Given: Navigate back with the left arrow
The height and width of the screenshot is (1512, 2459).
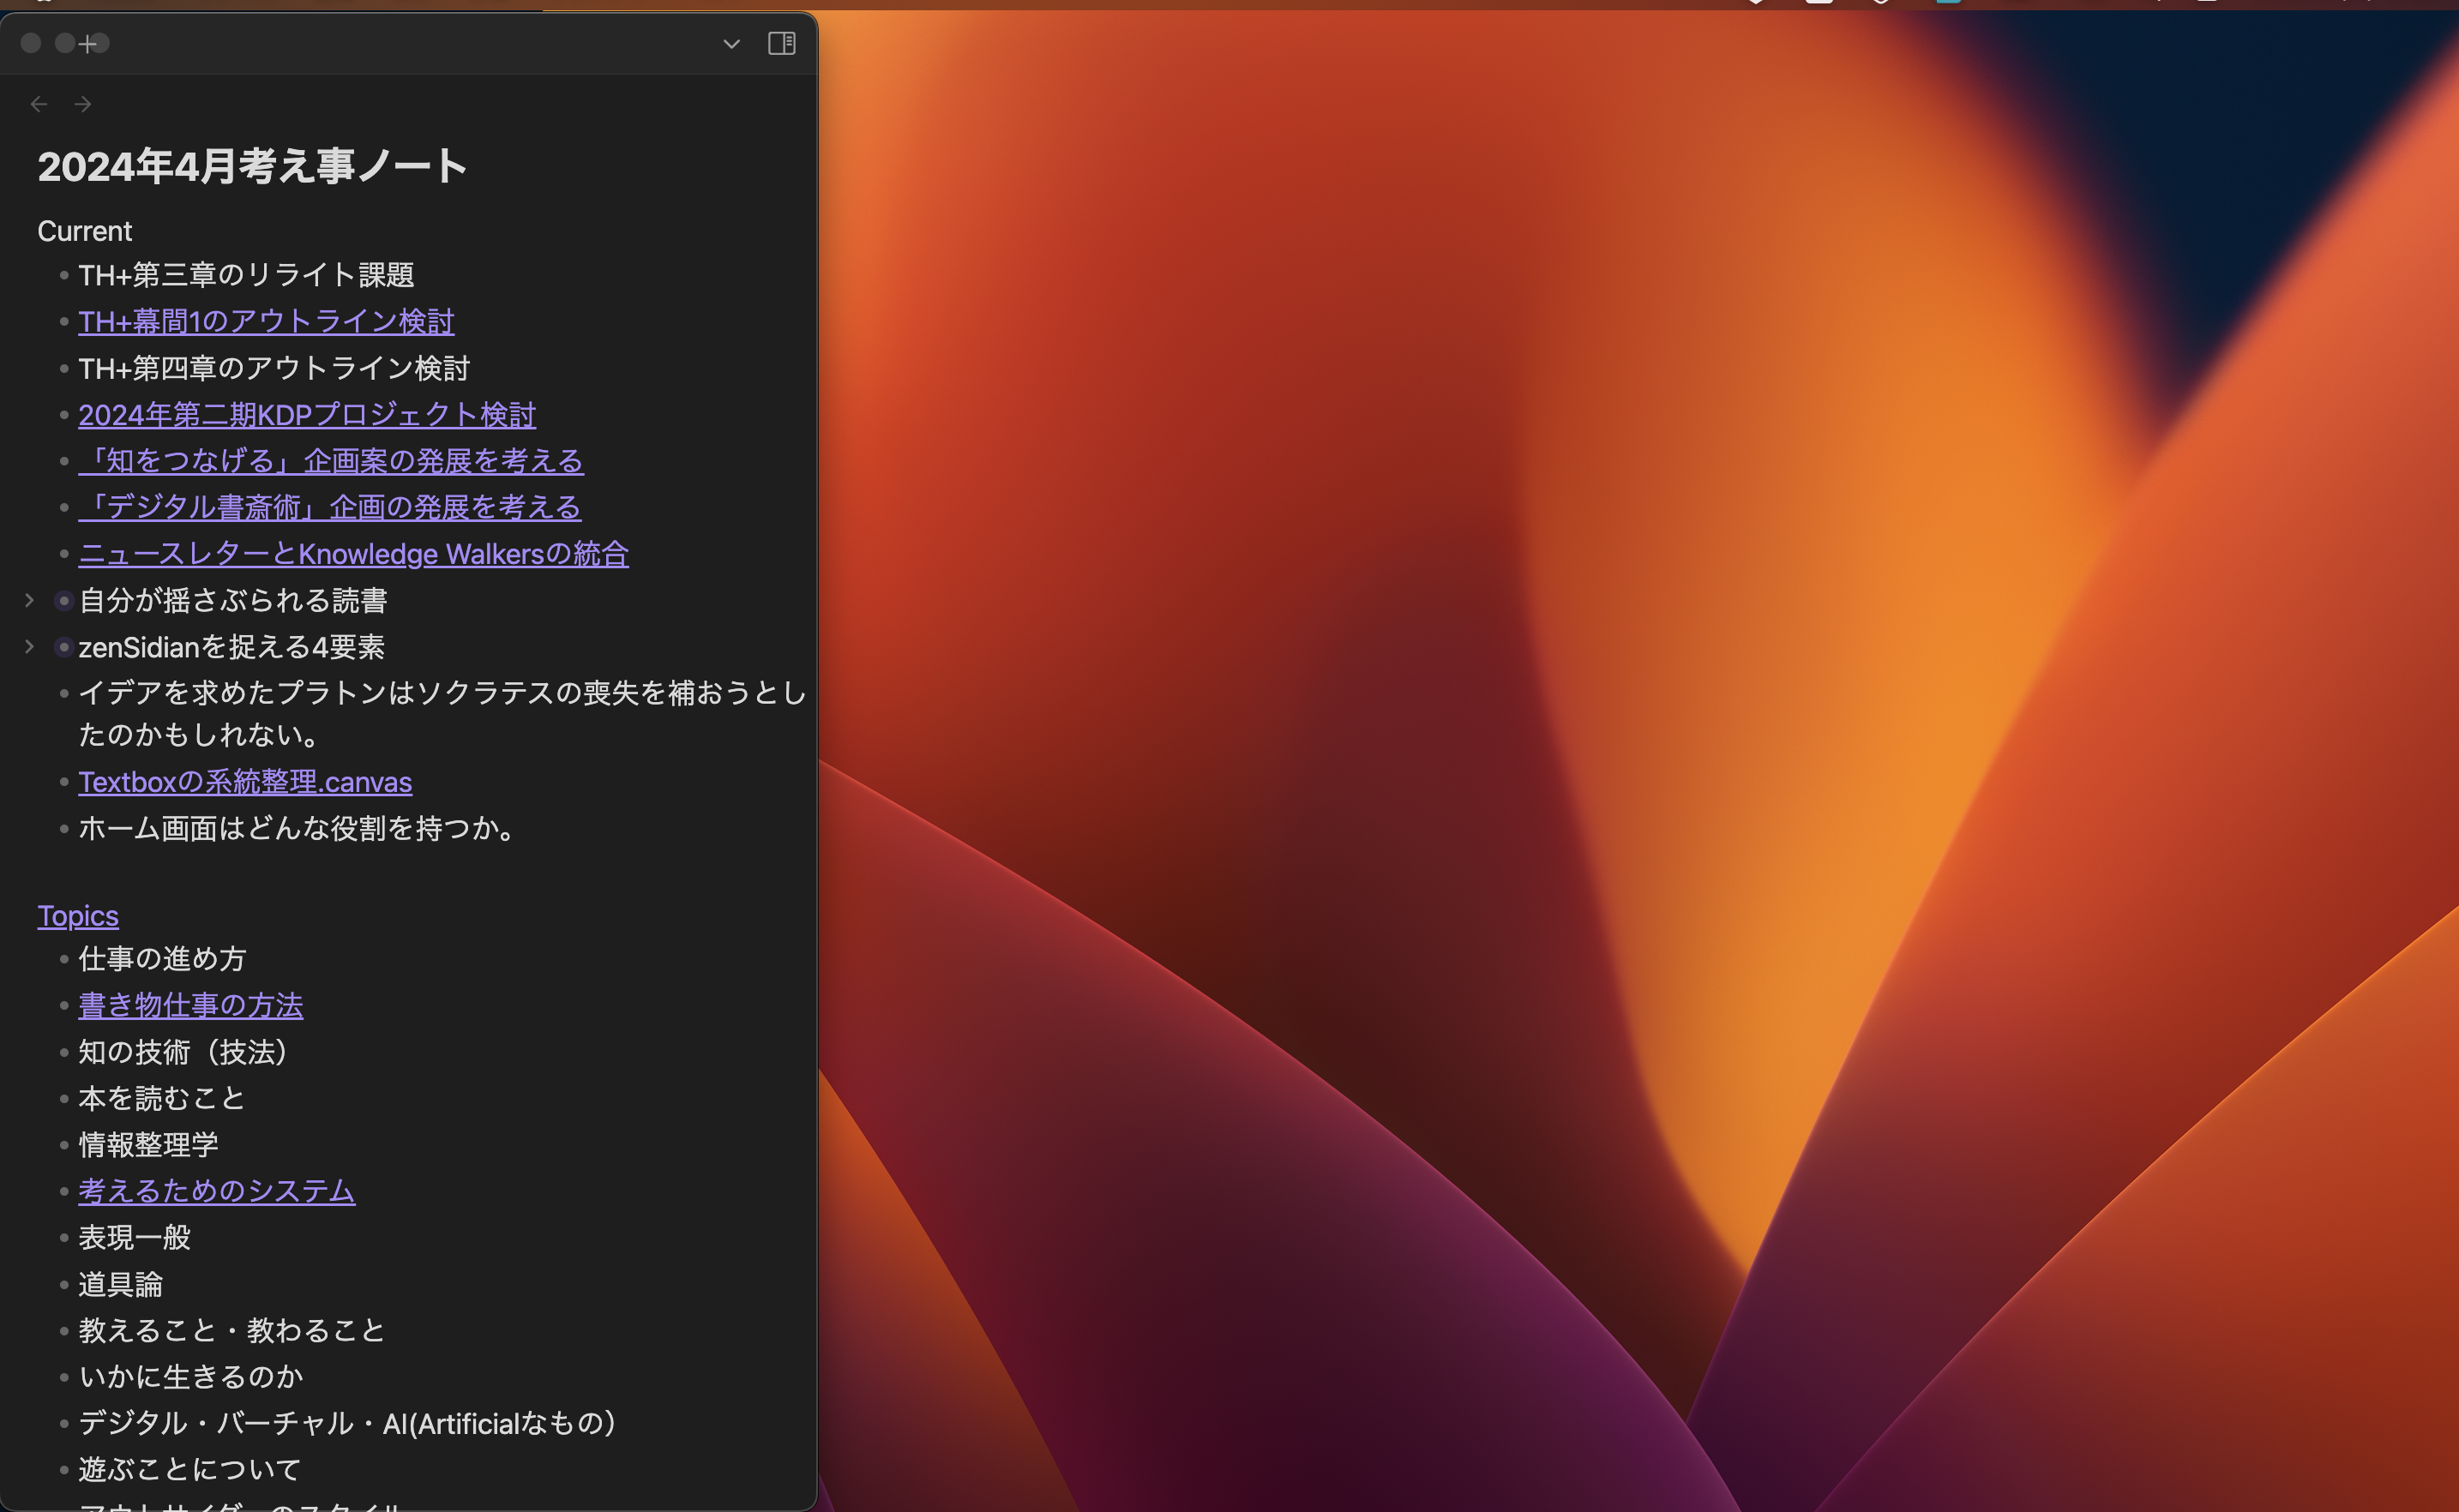Looking at the screenshot, I should click(x=39, y=104).
